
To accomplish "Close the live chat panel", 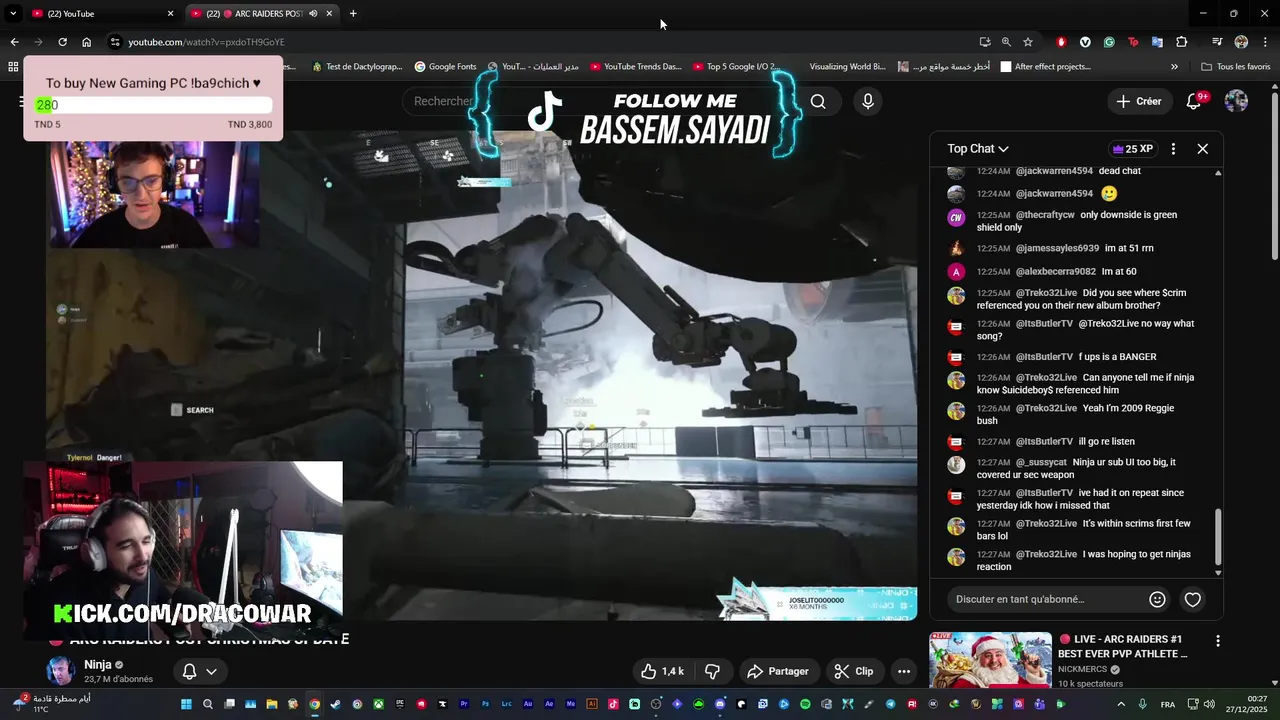I will 1203,149.
